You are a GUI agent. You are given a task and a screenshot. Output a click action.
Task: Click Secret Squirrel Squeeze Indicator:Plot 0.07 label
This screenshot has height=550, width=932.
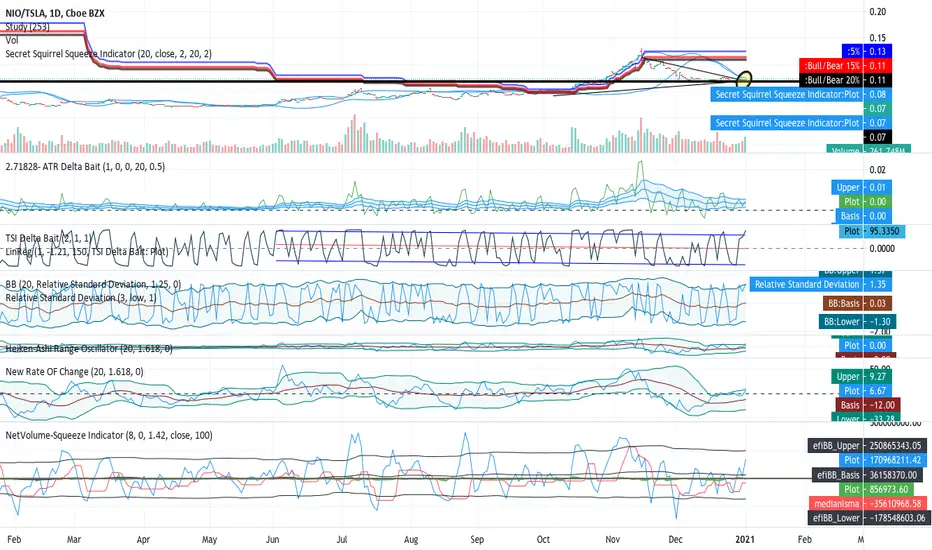(801, 123)
